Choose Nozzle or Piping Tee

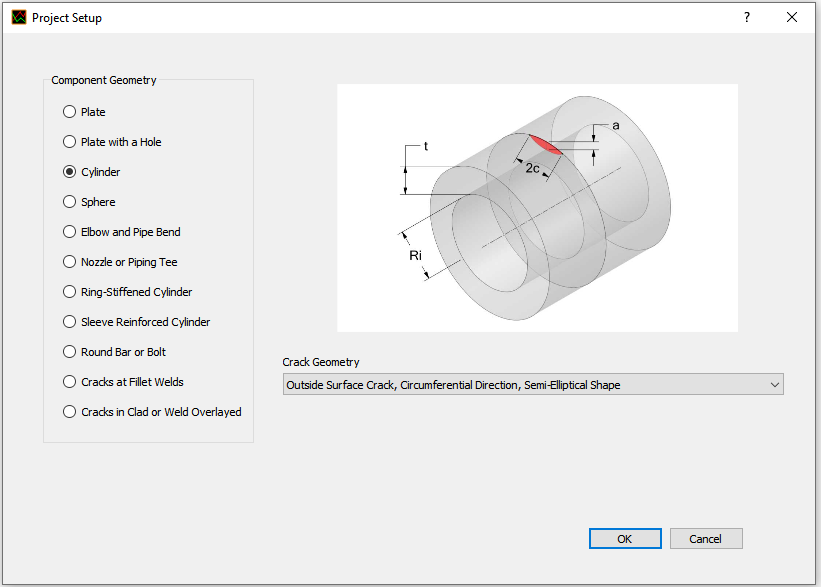70,262
